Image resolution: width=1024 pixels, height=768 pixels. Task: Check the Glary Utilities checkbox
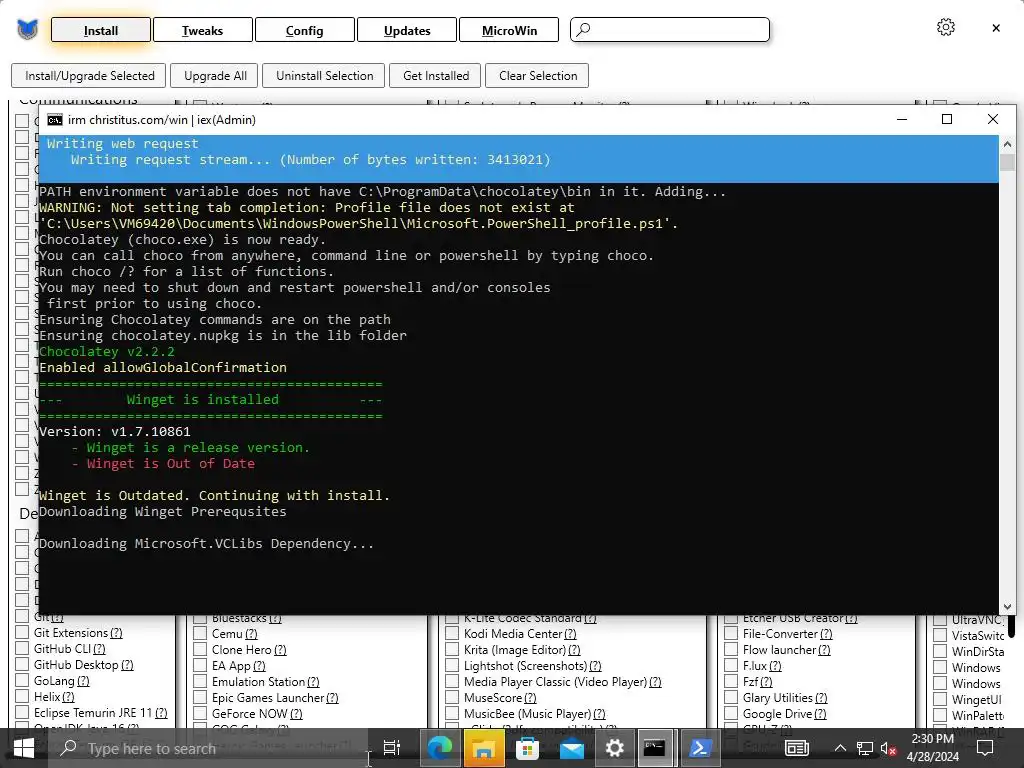731,697
